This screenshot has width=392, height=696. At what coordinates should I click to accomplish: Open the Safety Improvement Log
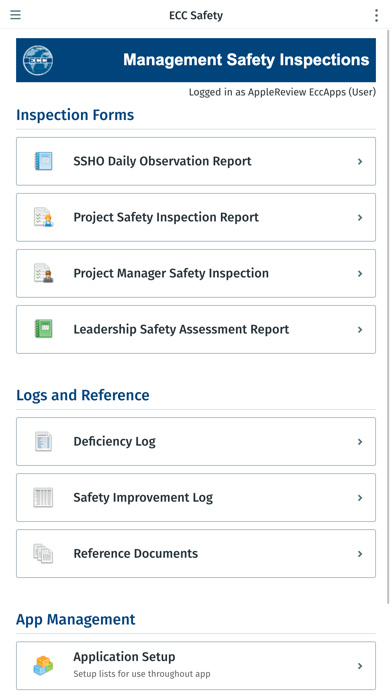(196, 497)
